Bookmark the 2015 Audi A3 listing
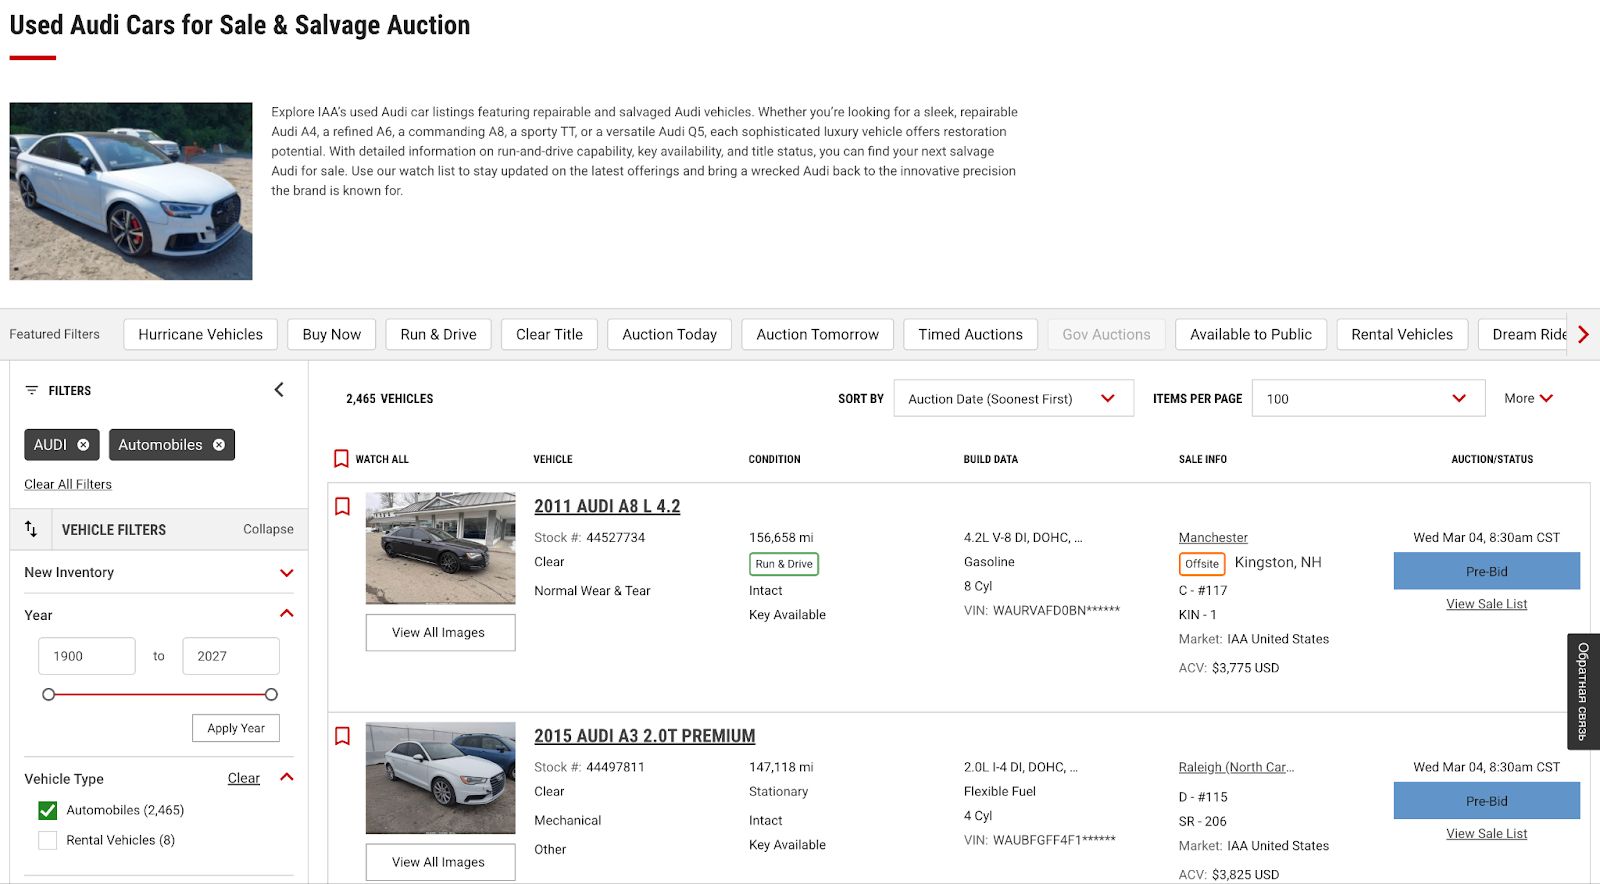The width and height of the screenshot is (1600, 884). 342,736
